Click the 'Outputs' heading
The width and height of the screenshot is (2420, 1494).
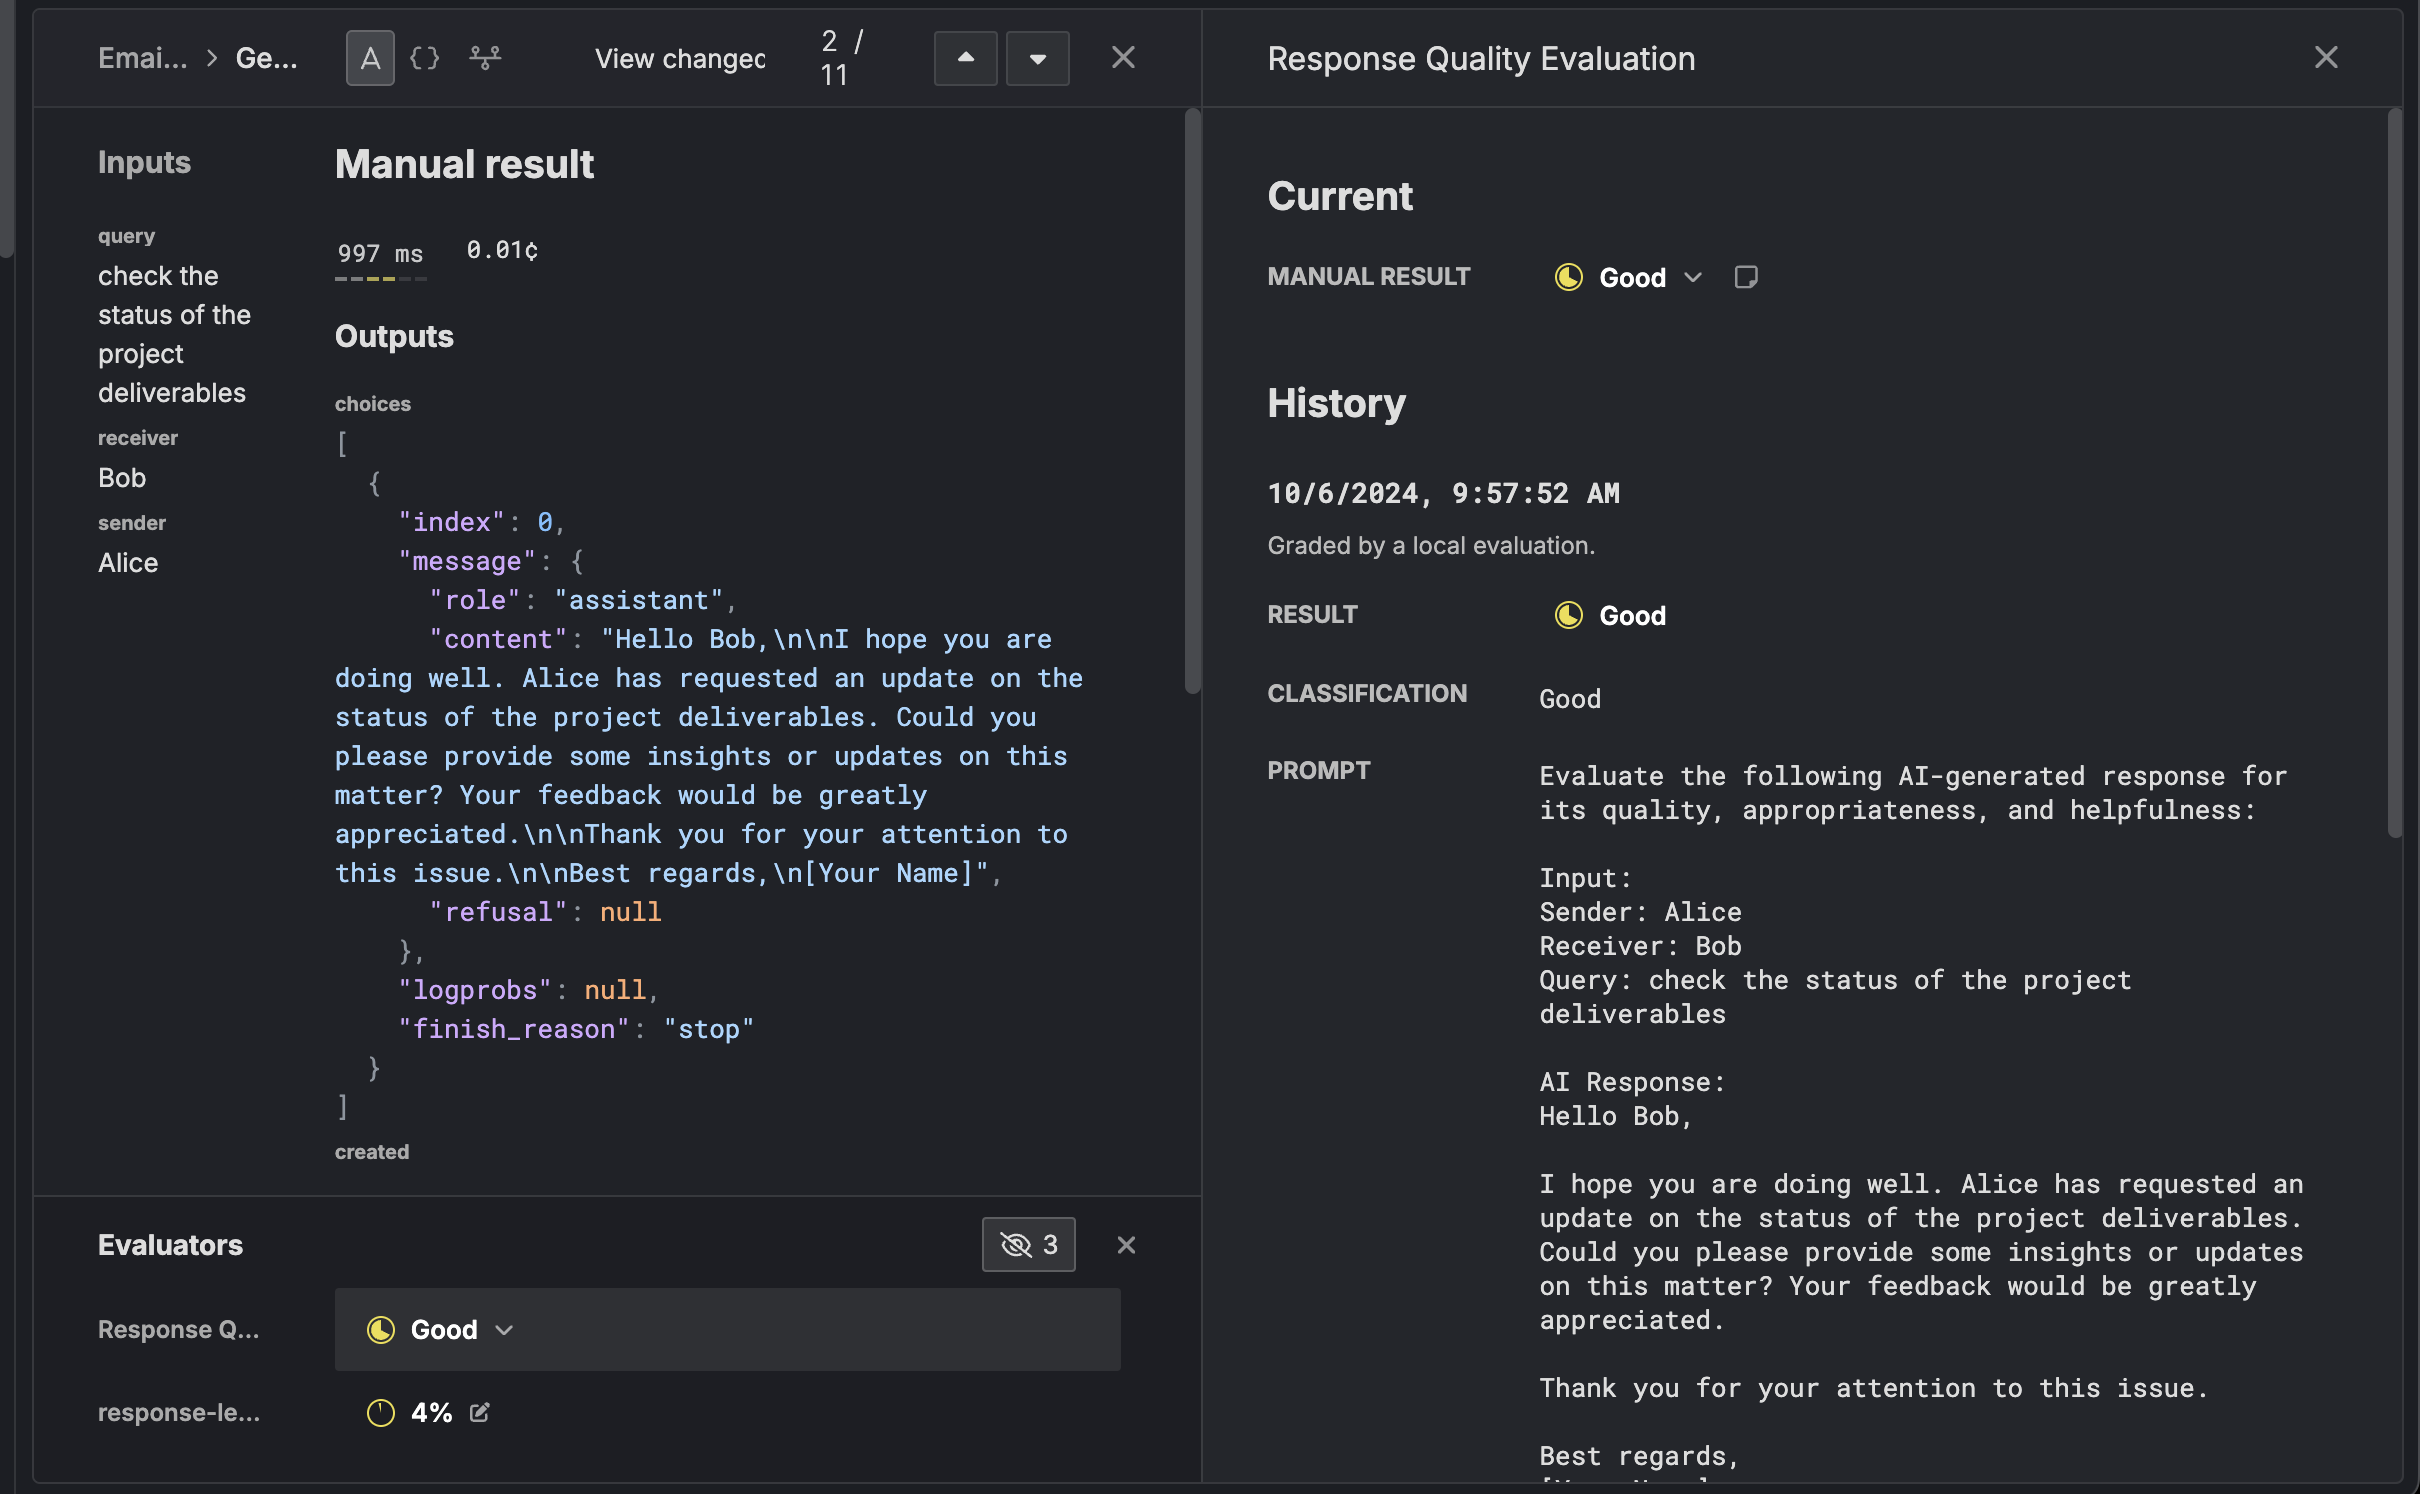pos(394,336)
